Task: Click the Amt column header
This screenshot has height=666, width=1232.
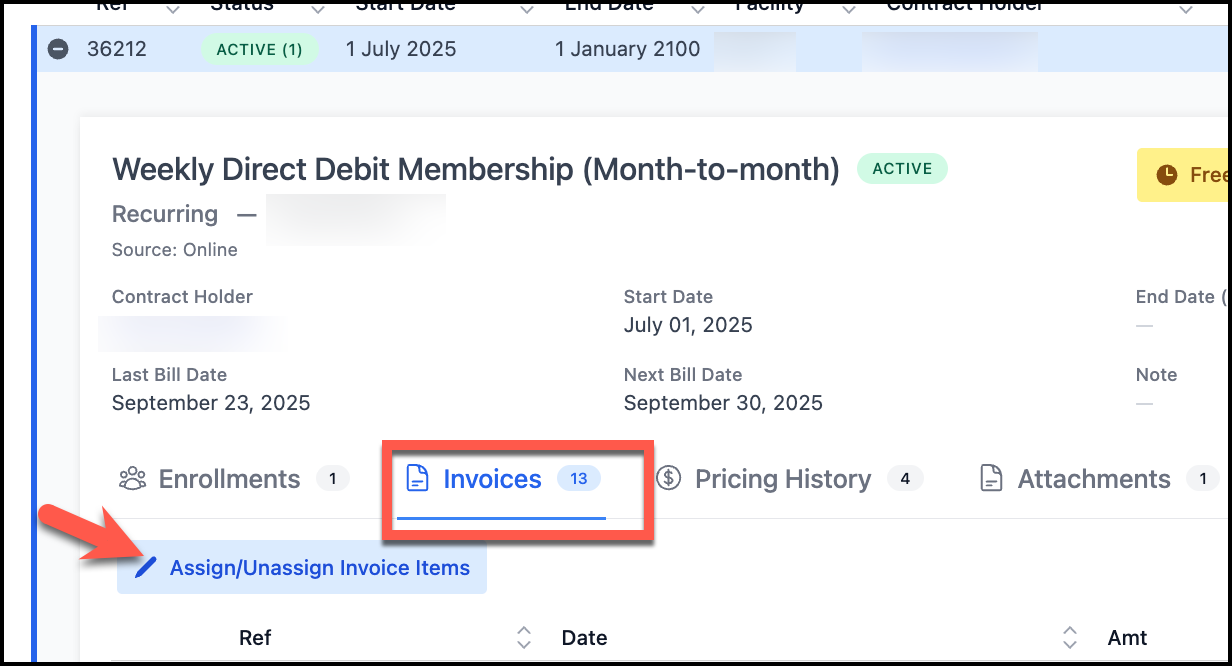Action: [x=1127, y=638]
